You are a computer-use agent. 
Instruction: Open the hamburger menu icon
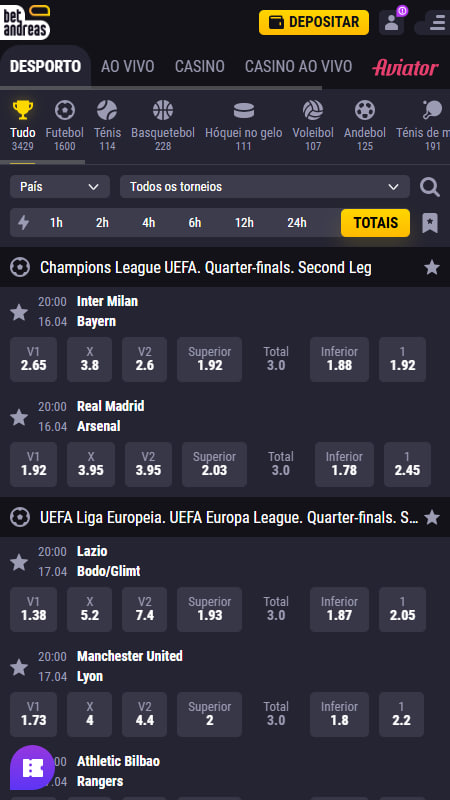point(437,22)
